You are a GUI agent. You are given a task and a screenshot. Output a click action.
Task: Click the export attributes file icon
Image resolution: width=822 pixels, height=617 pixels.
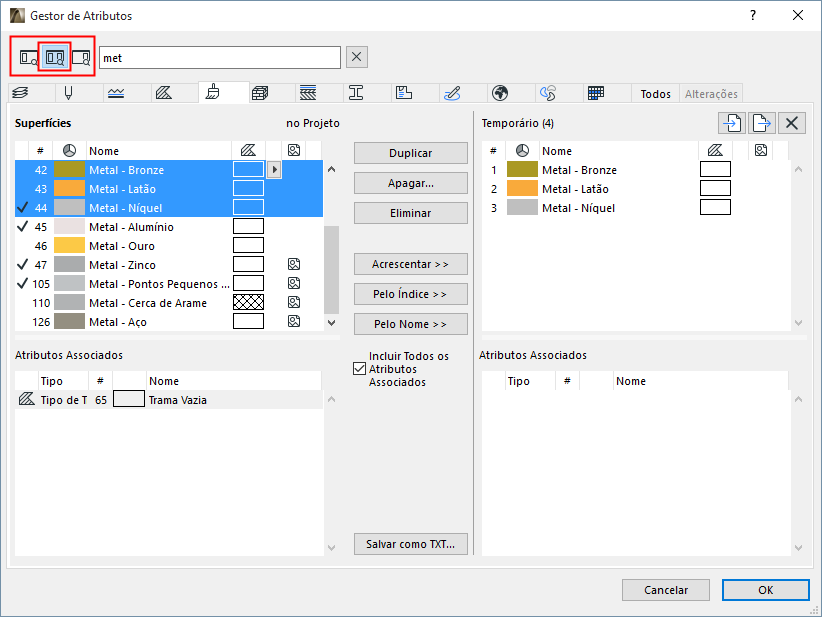tap(762, 123)
